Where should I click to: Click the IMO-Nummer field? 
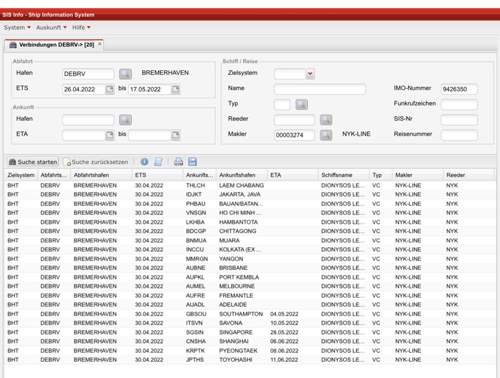point(459,89)
